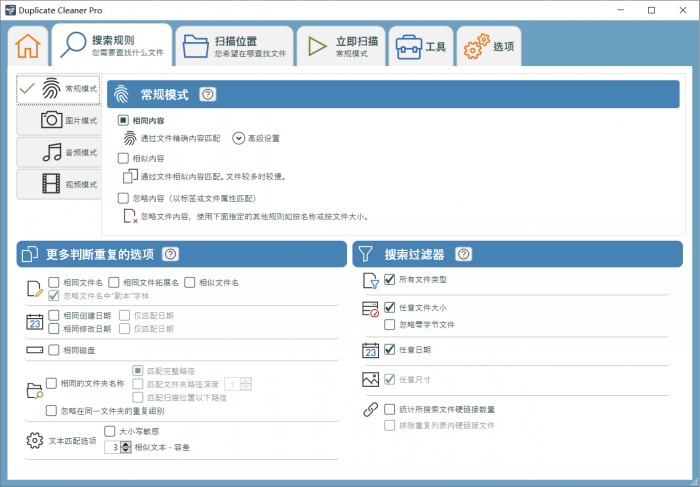Select 常规模式 in the mode sidebar
The width and height of the screenshot is (700, 487).
point(59,89)
